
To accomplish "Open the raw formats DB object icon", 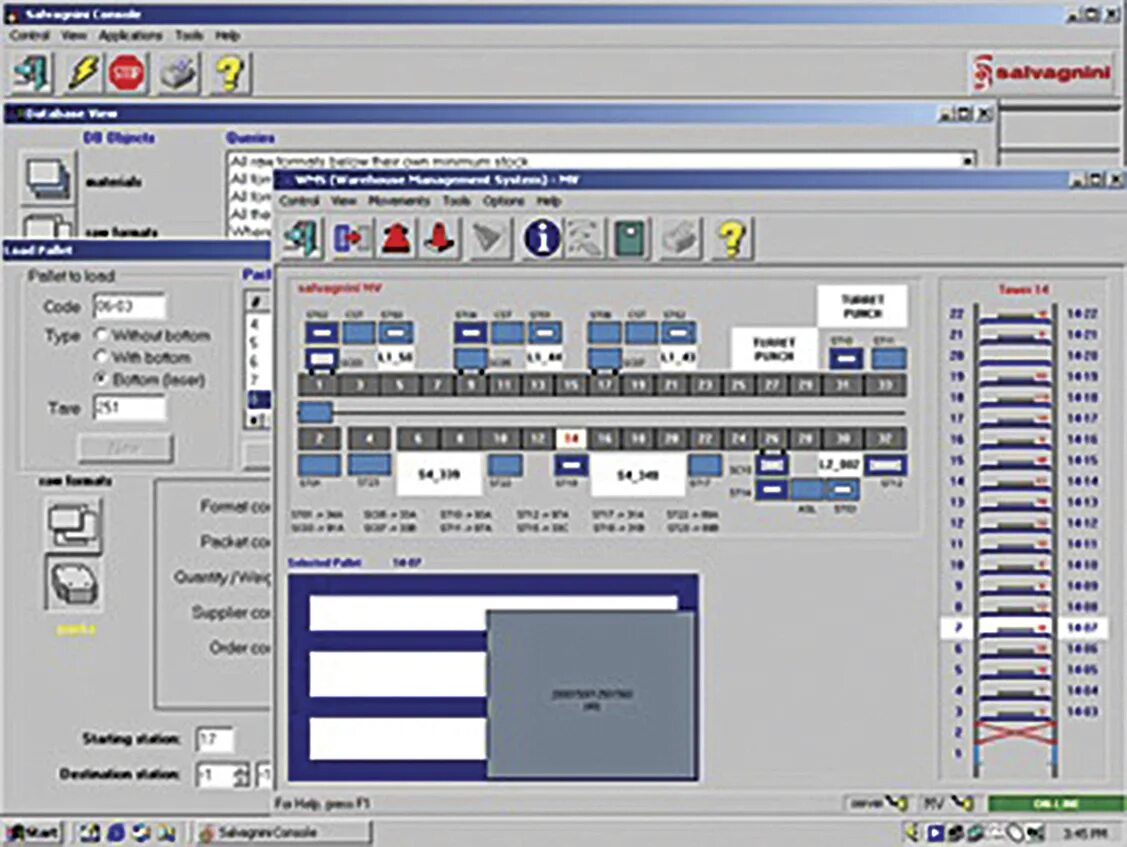I will (x=47, y=225).
